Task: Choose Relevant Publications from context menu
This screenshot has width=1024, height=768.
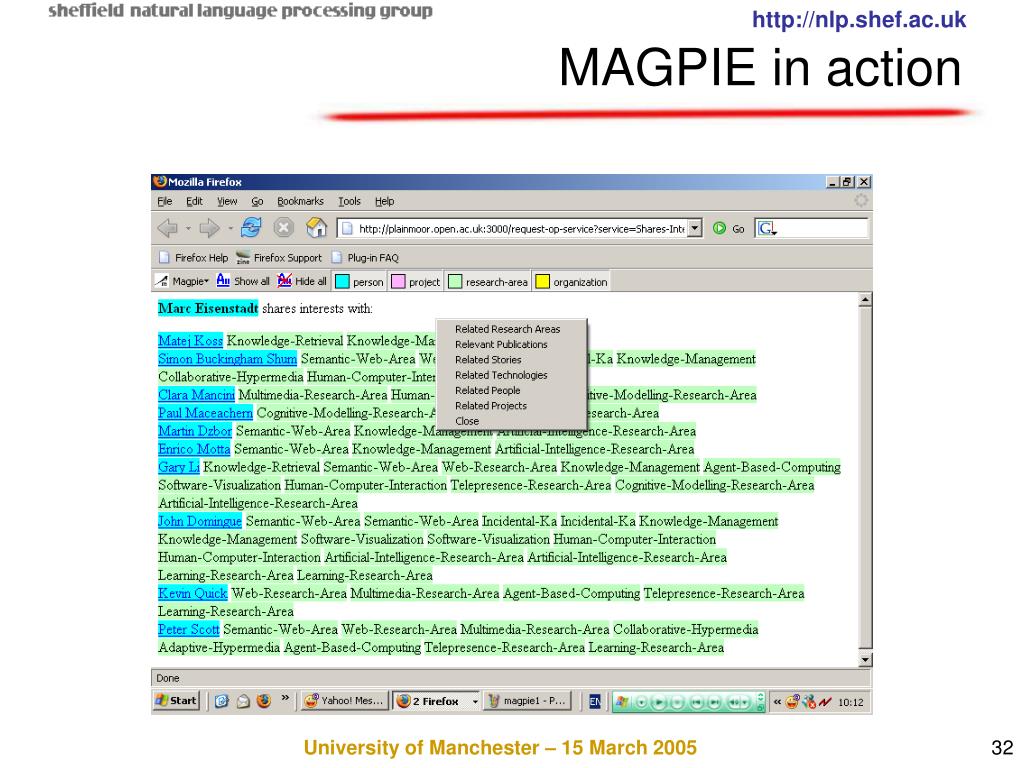Action: point(501,344)
